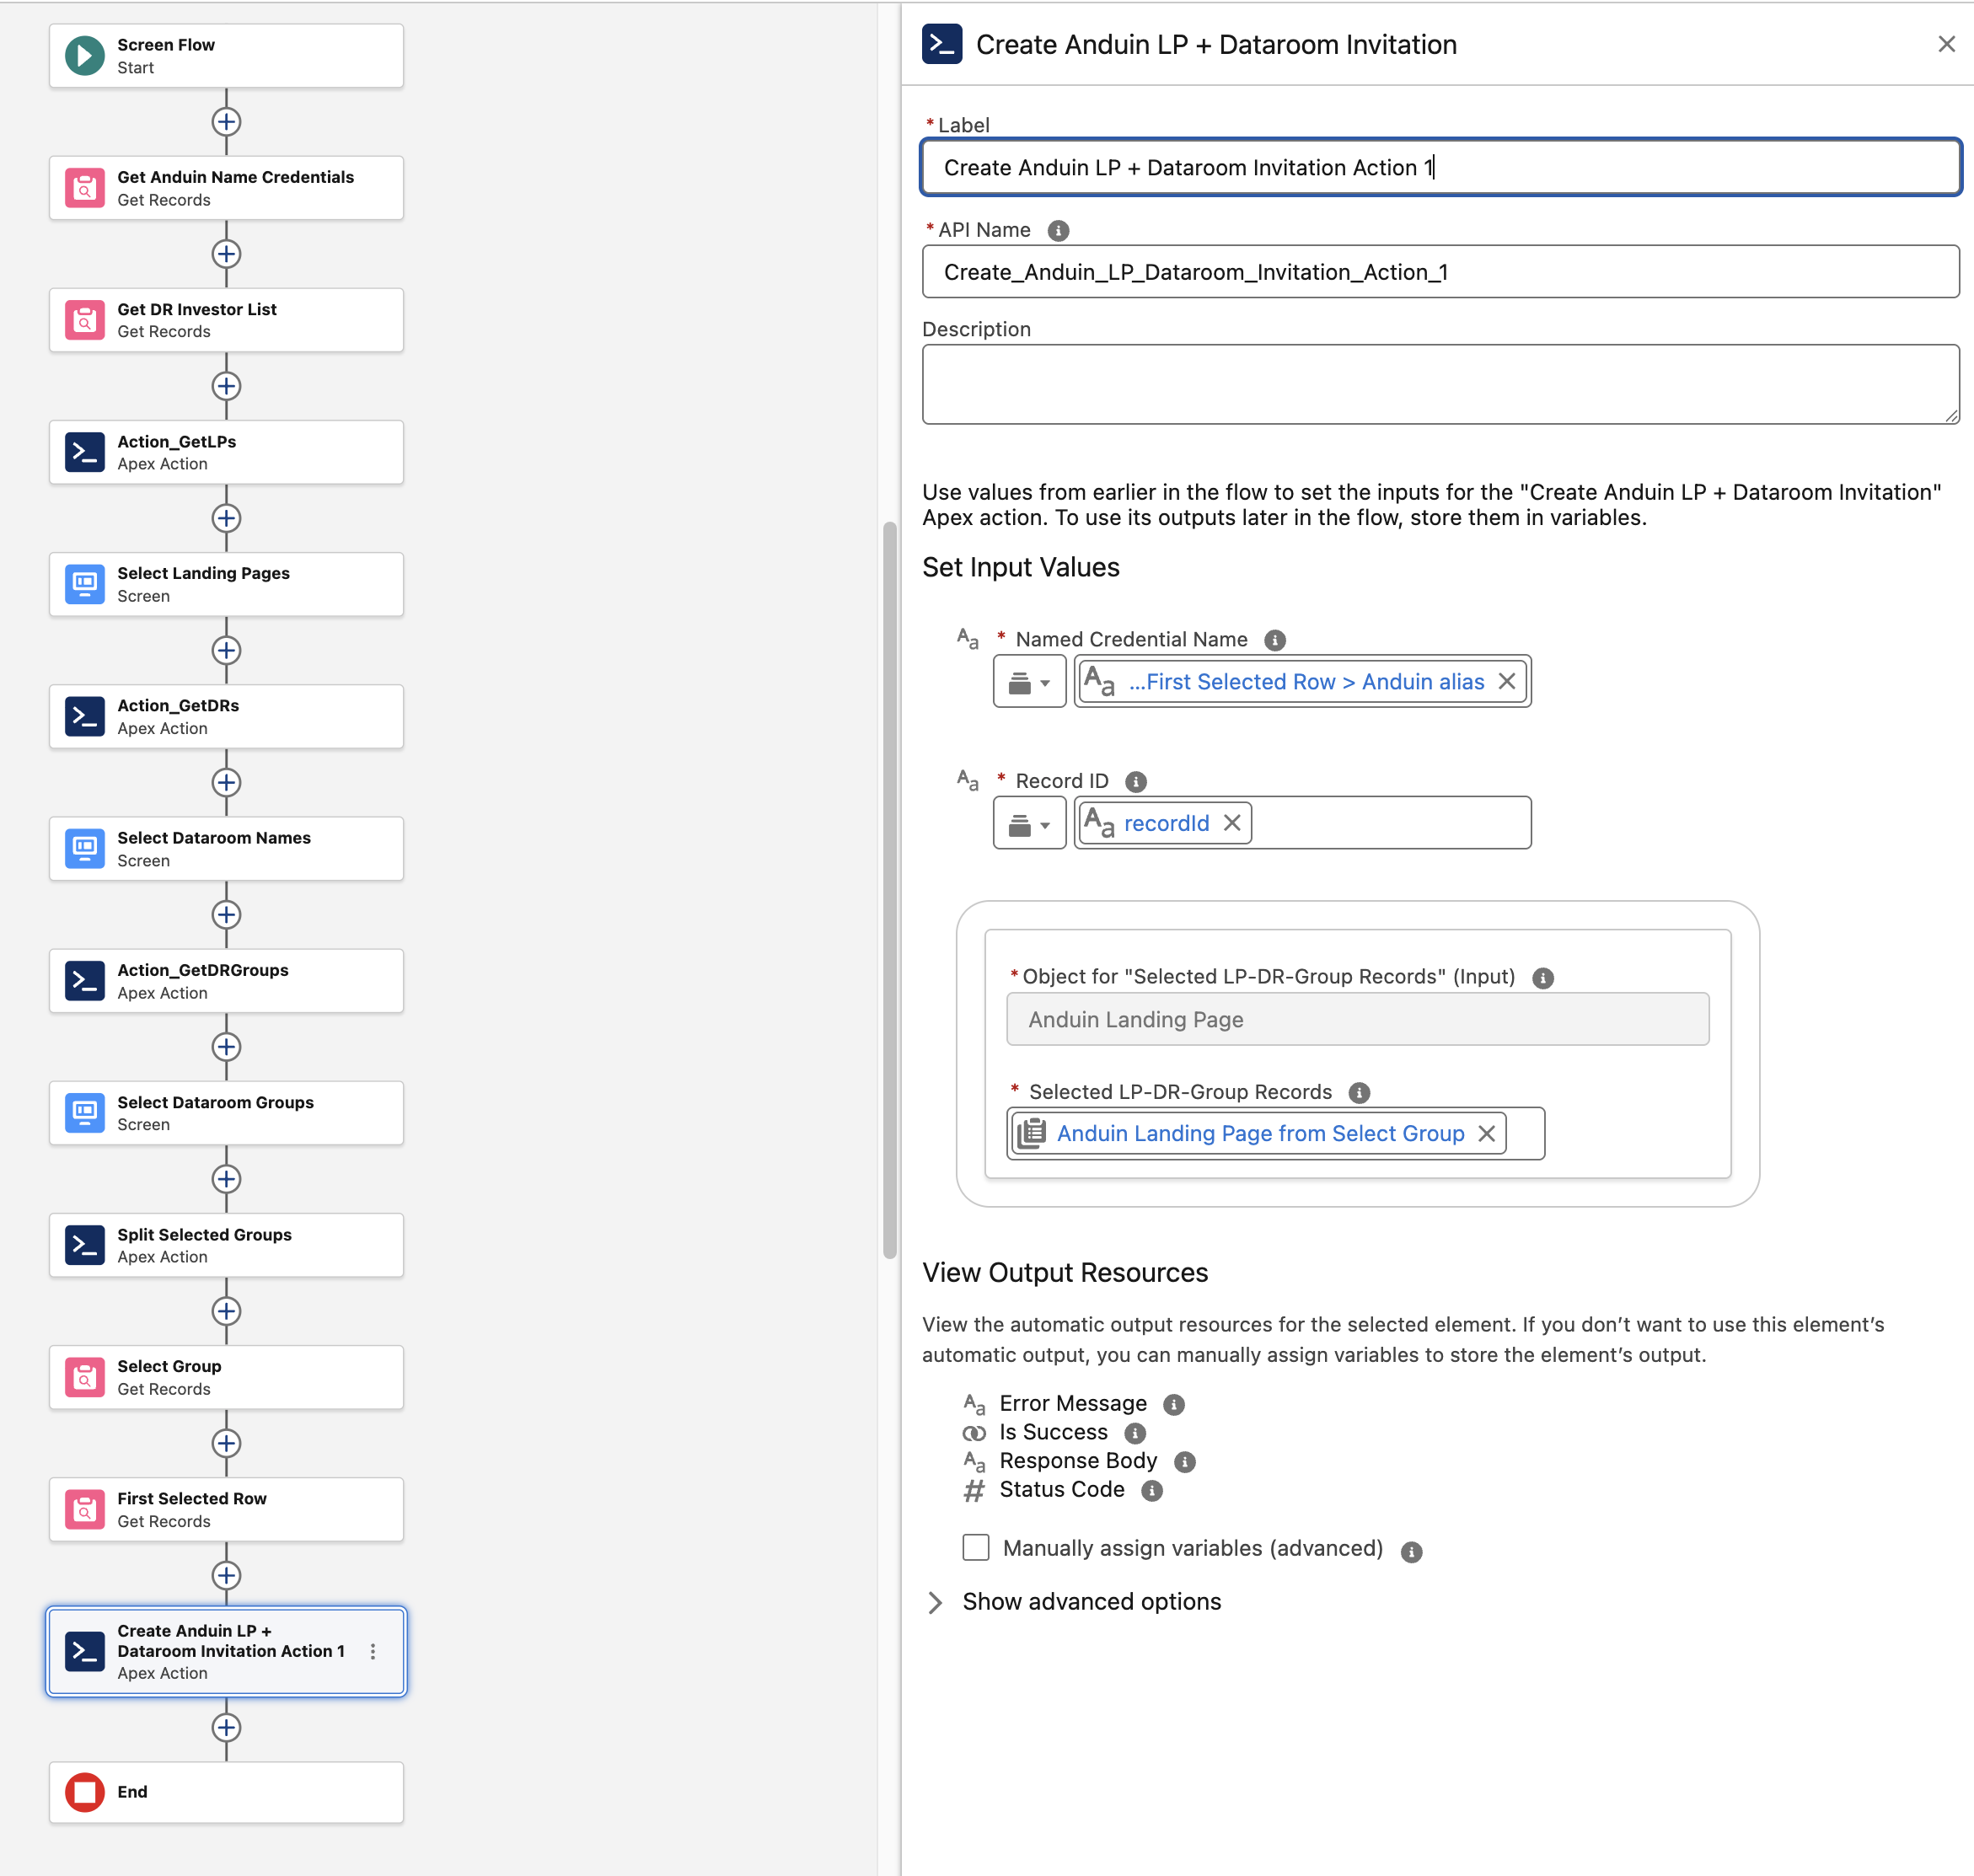Add element after Action_GetLPs
Viewport: 1974px width, 1876px height.
tap(226, 518)
